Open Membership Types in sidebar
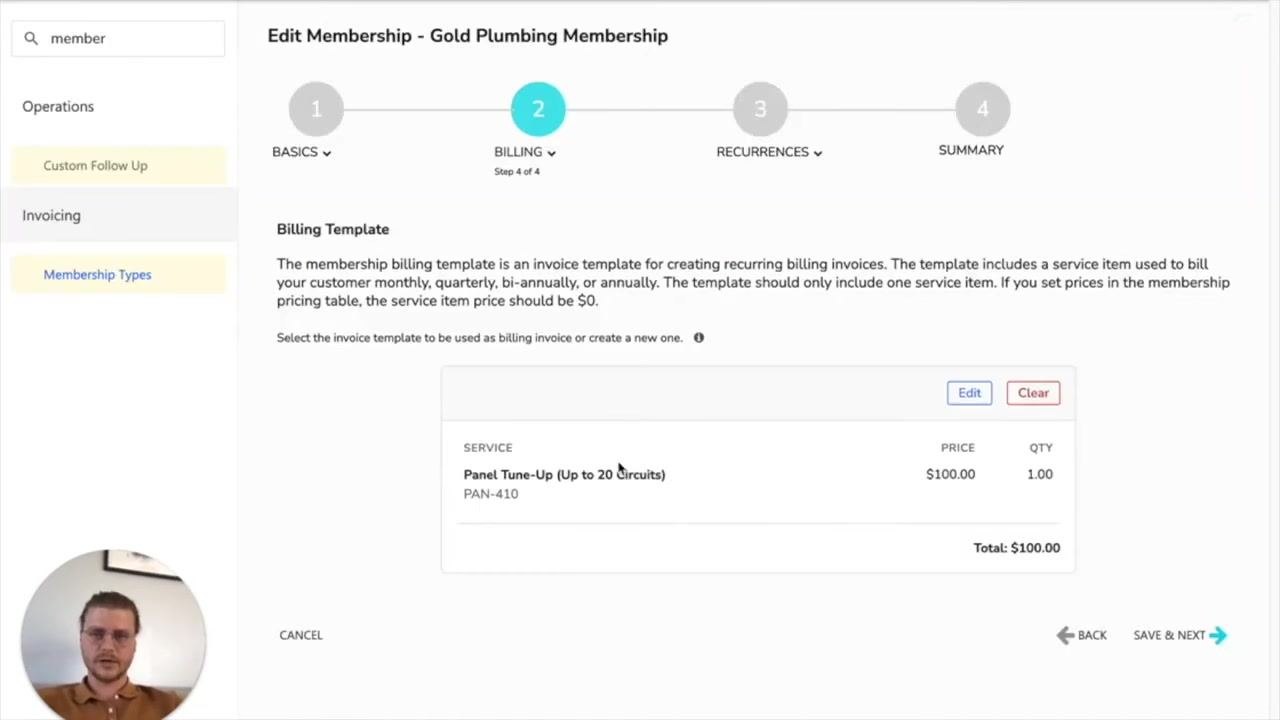 coord(118,275)
